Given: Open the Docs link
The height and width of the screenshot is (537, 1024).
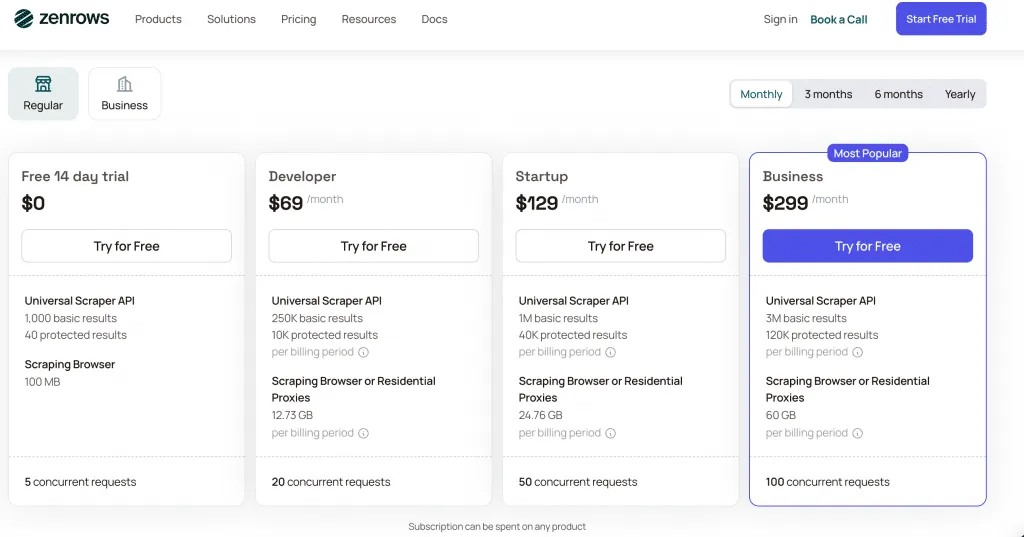Looking at the screenshot, I should pos(434,20).
